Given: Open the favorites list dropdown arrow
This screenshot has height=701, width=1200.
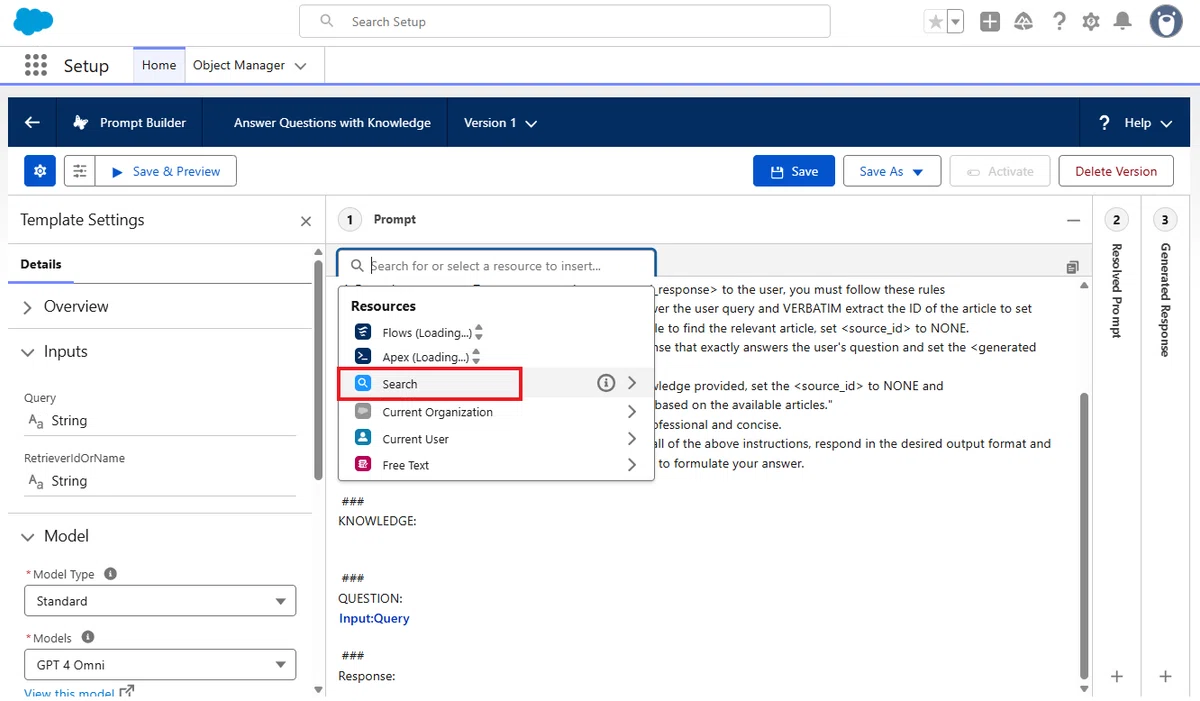Looking at the screenshot, I should [955, 21].
